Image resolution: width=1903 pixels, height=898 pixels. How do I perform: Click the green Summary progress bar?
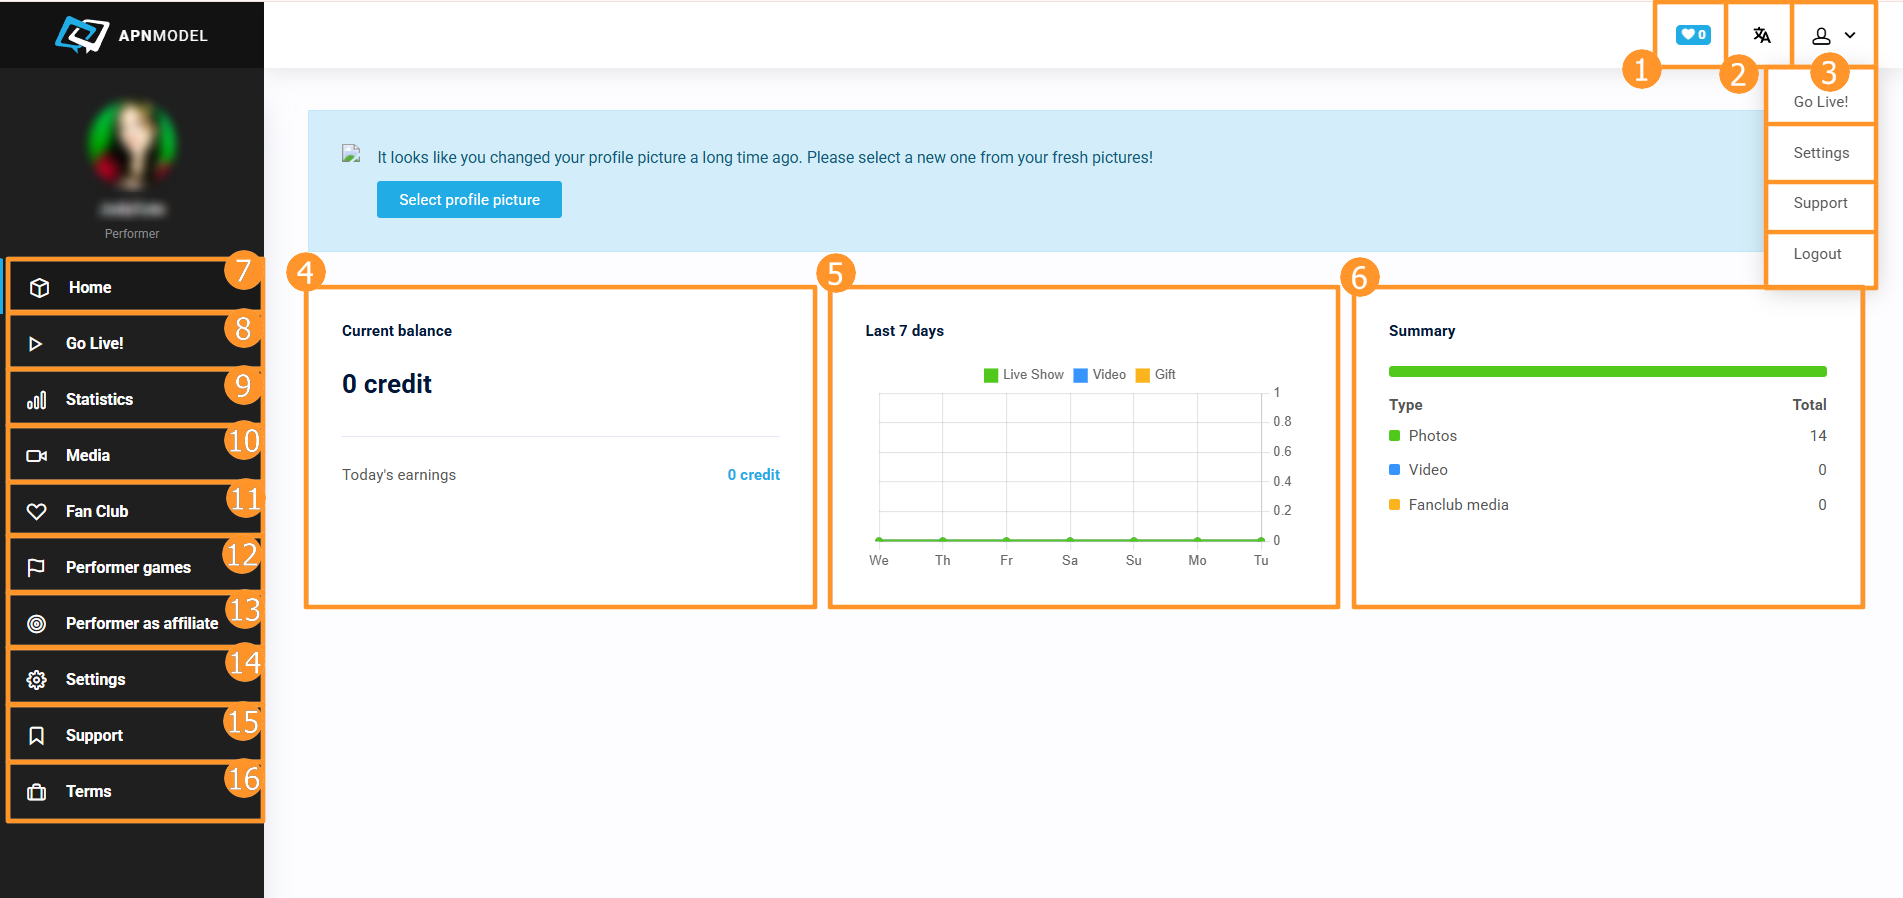tap(1607, 372)
